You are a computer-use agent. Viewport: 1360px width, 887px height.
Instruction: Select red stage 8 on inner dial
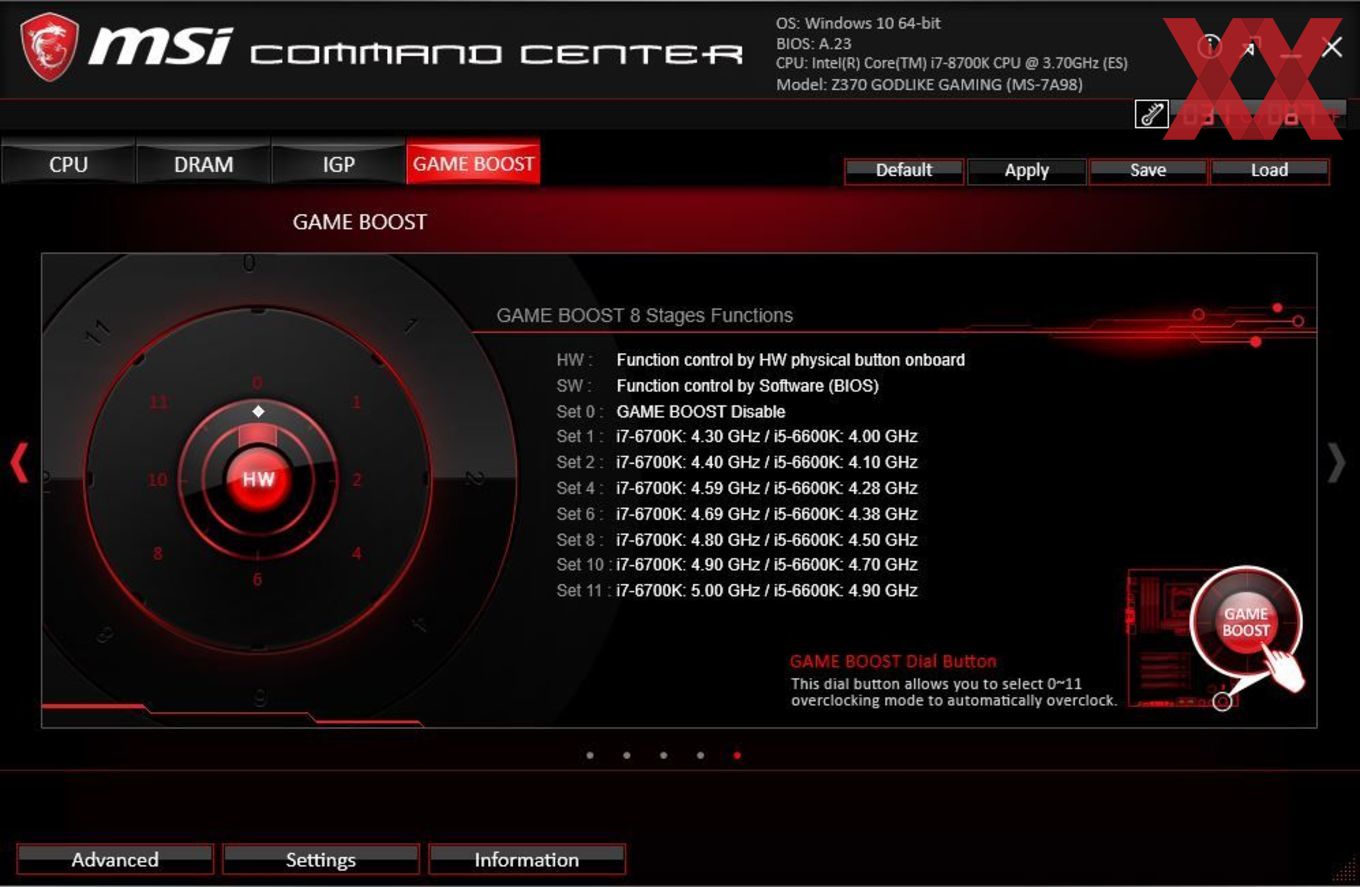point(157,553)
